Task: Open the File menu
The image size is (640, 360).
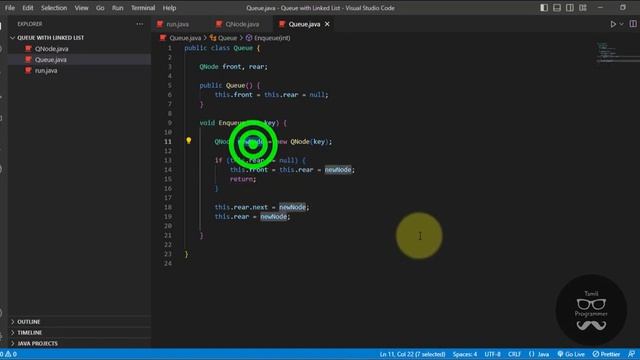Action: click(x=10, y=8)
